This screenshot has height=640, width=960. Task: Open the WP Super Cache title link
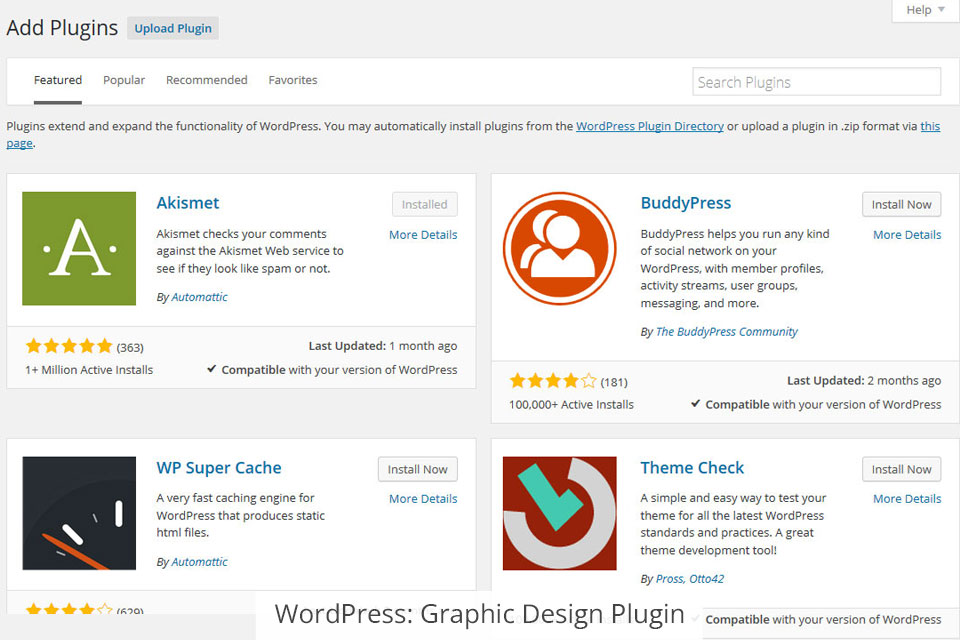[x=219, y=468]
